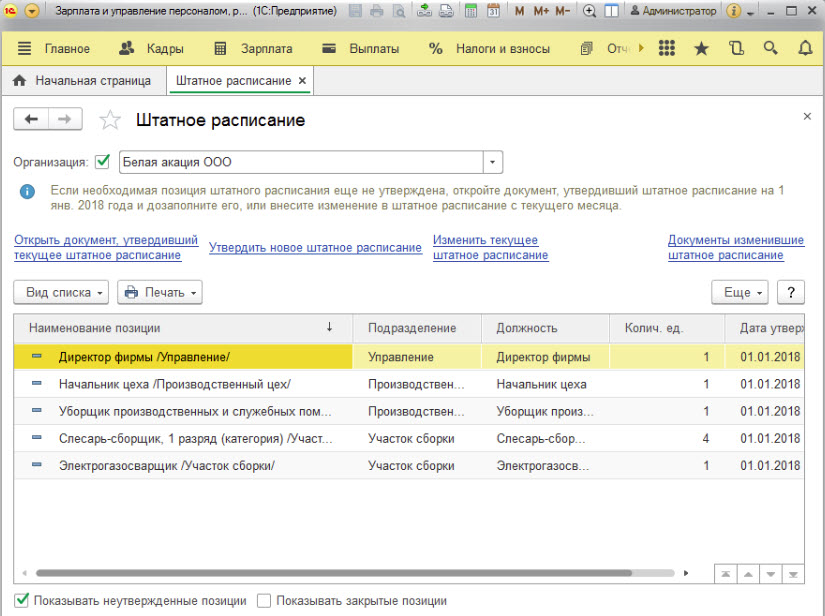Screen dimensions: 825x616
Task: Add page to favorites with star outline
Action: (110, 120)
